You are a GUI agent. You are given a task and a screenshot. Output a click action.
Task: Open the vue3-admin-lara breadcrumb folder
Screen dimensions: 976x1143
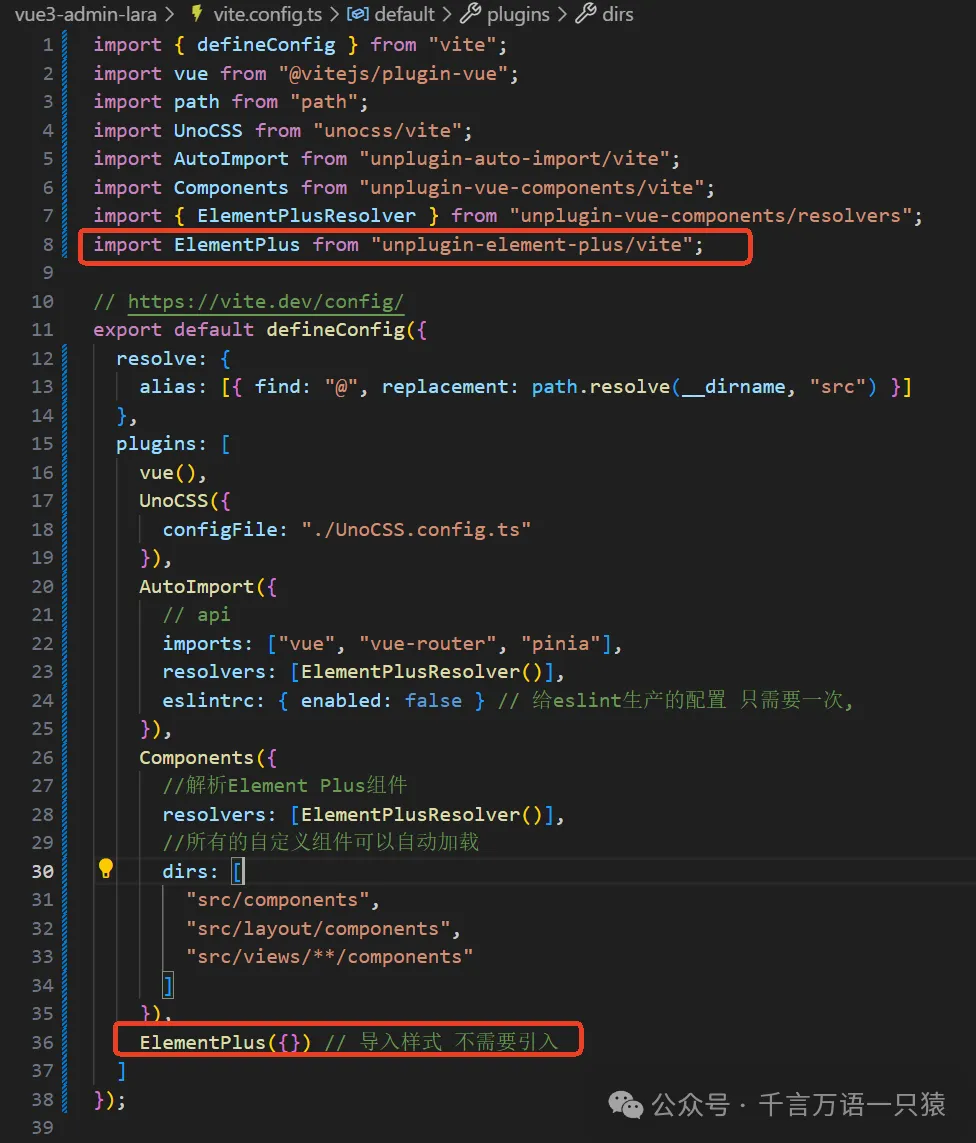[x=80, y=15]
